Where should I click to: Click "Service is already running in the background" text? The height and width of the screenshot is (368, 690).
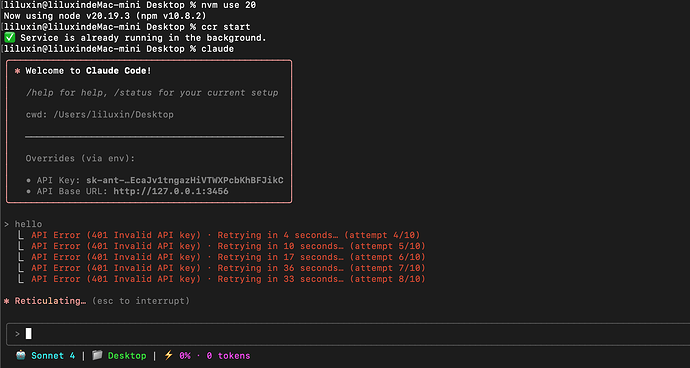point(143,38)
